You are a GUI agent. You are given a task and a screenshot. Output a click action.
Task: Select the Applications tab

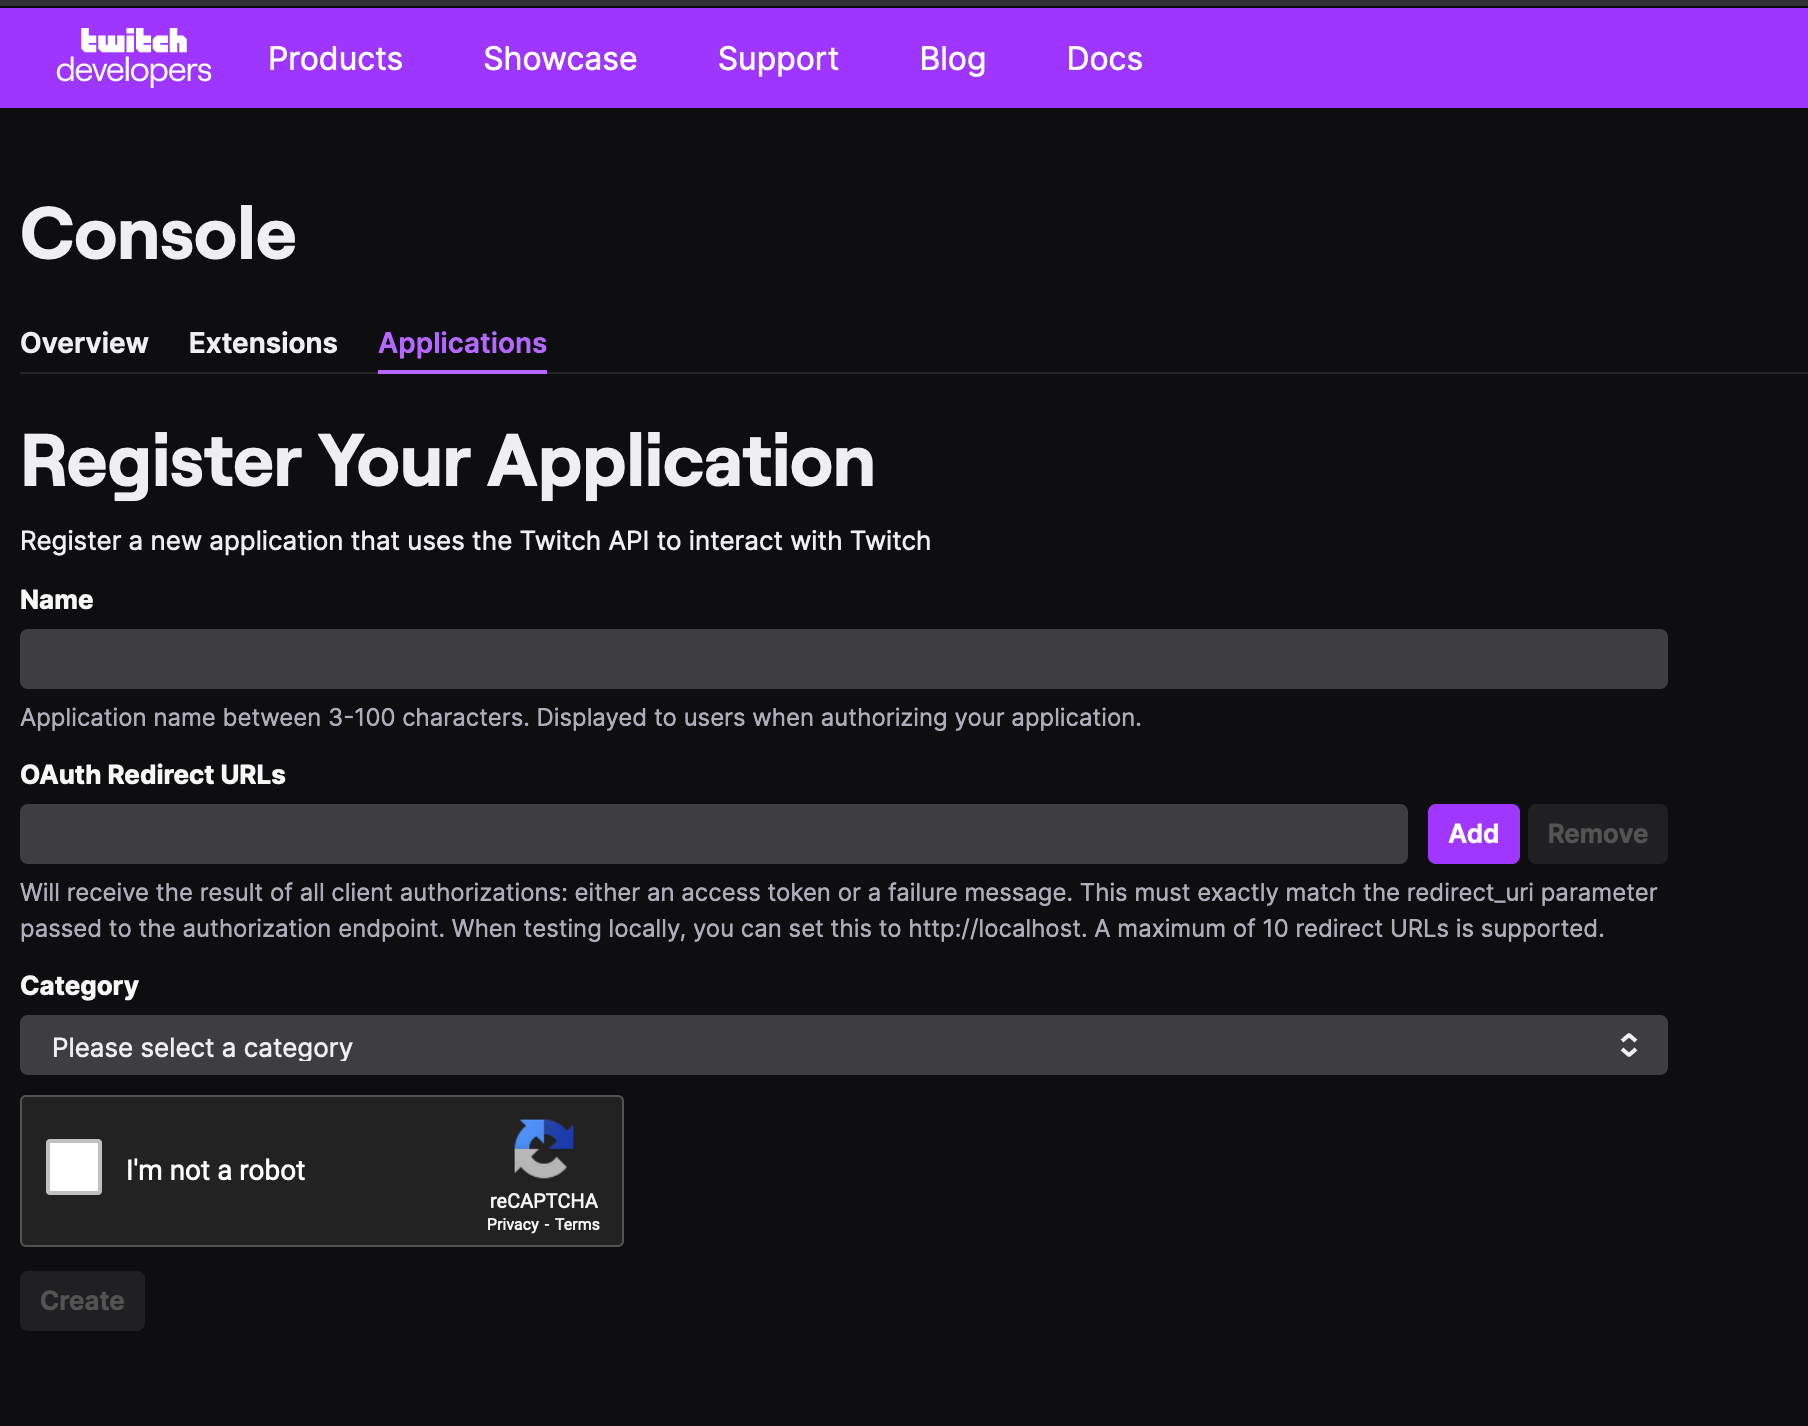coord(462,343)
